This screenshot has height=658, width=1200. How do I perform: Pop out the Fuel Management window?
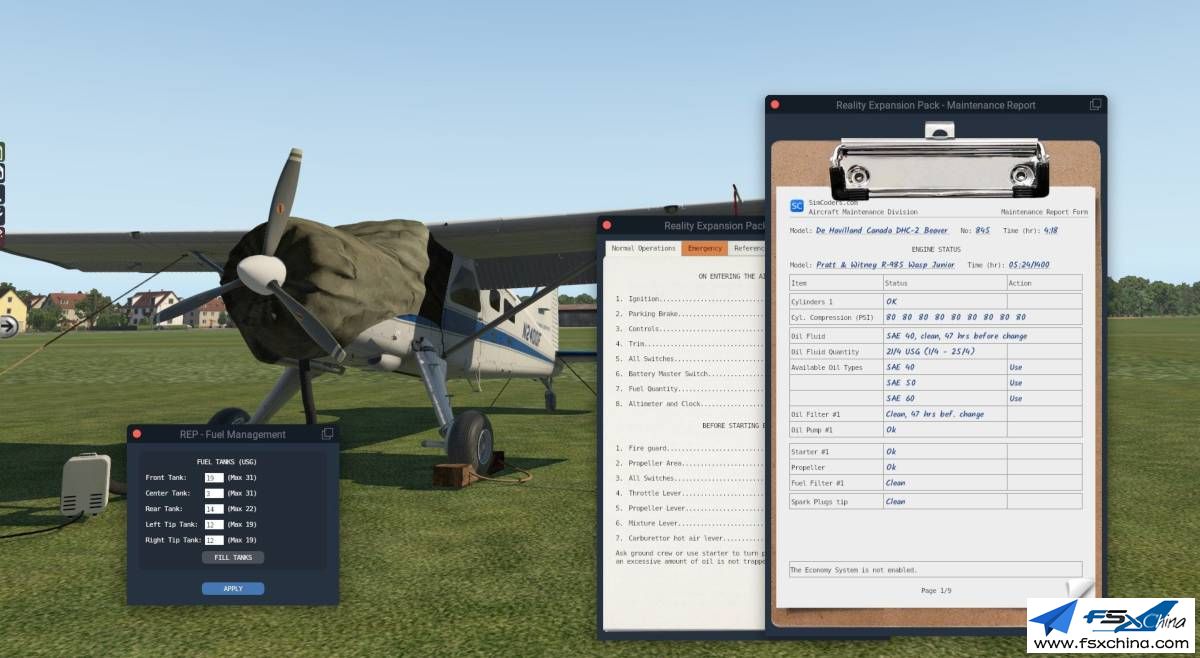pyautogui.click(x=327, y=434)
